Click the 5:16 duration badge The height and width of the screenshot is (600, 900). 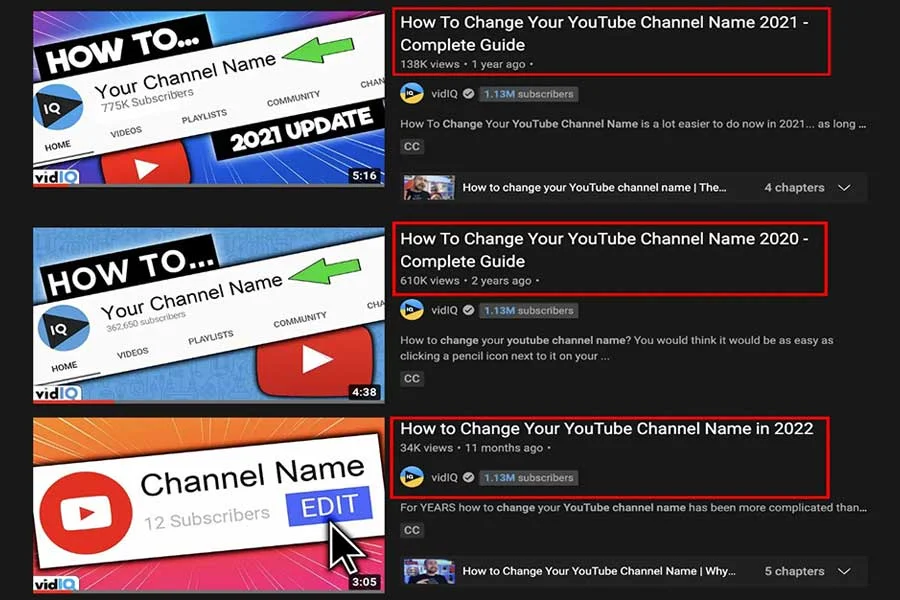364,176
